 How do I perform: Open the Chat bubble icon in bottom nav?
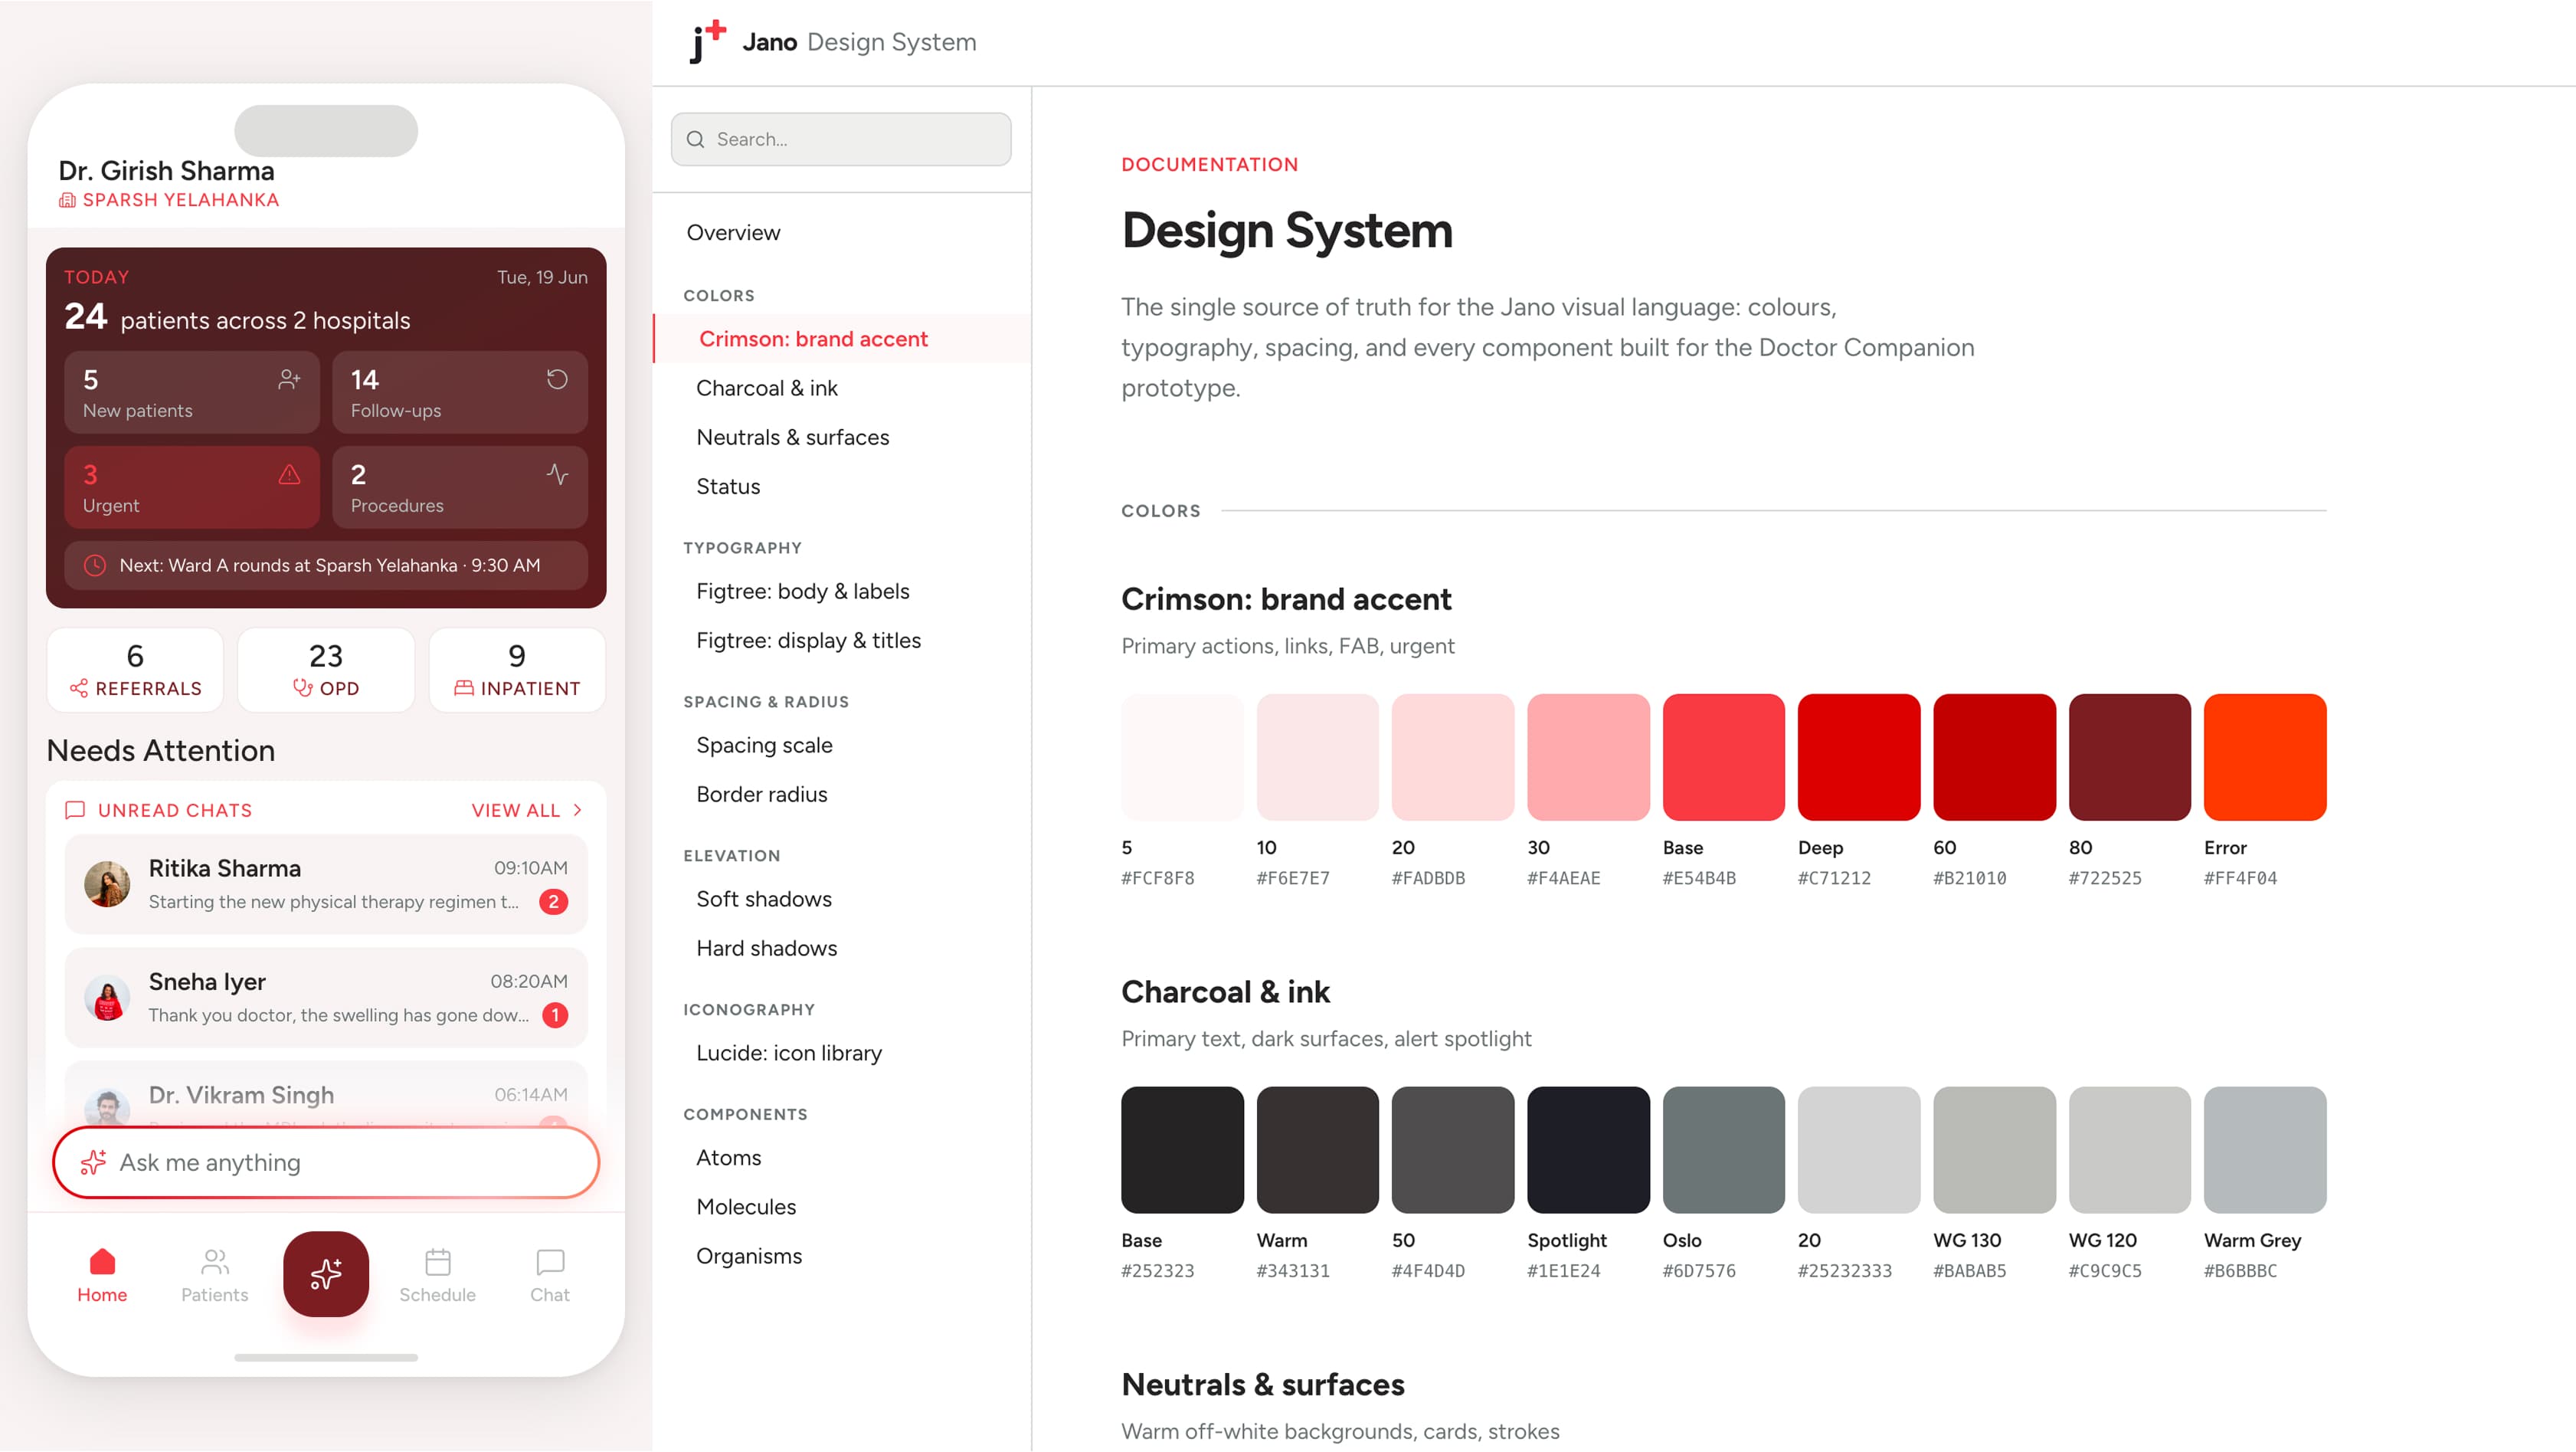(550, 1262)
